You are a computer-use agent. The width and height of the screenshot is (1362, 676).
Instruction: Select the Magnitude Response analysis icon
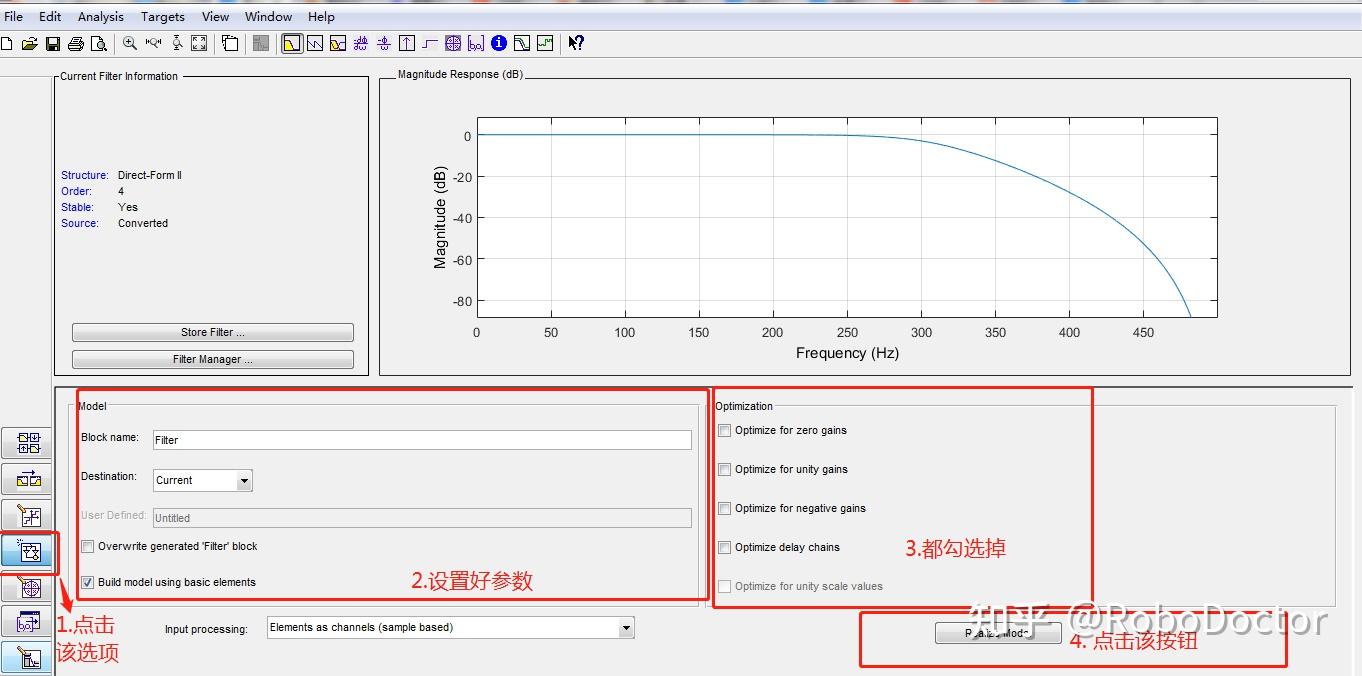[292, 43]
